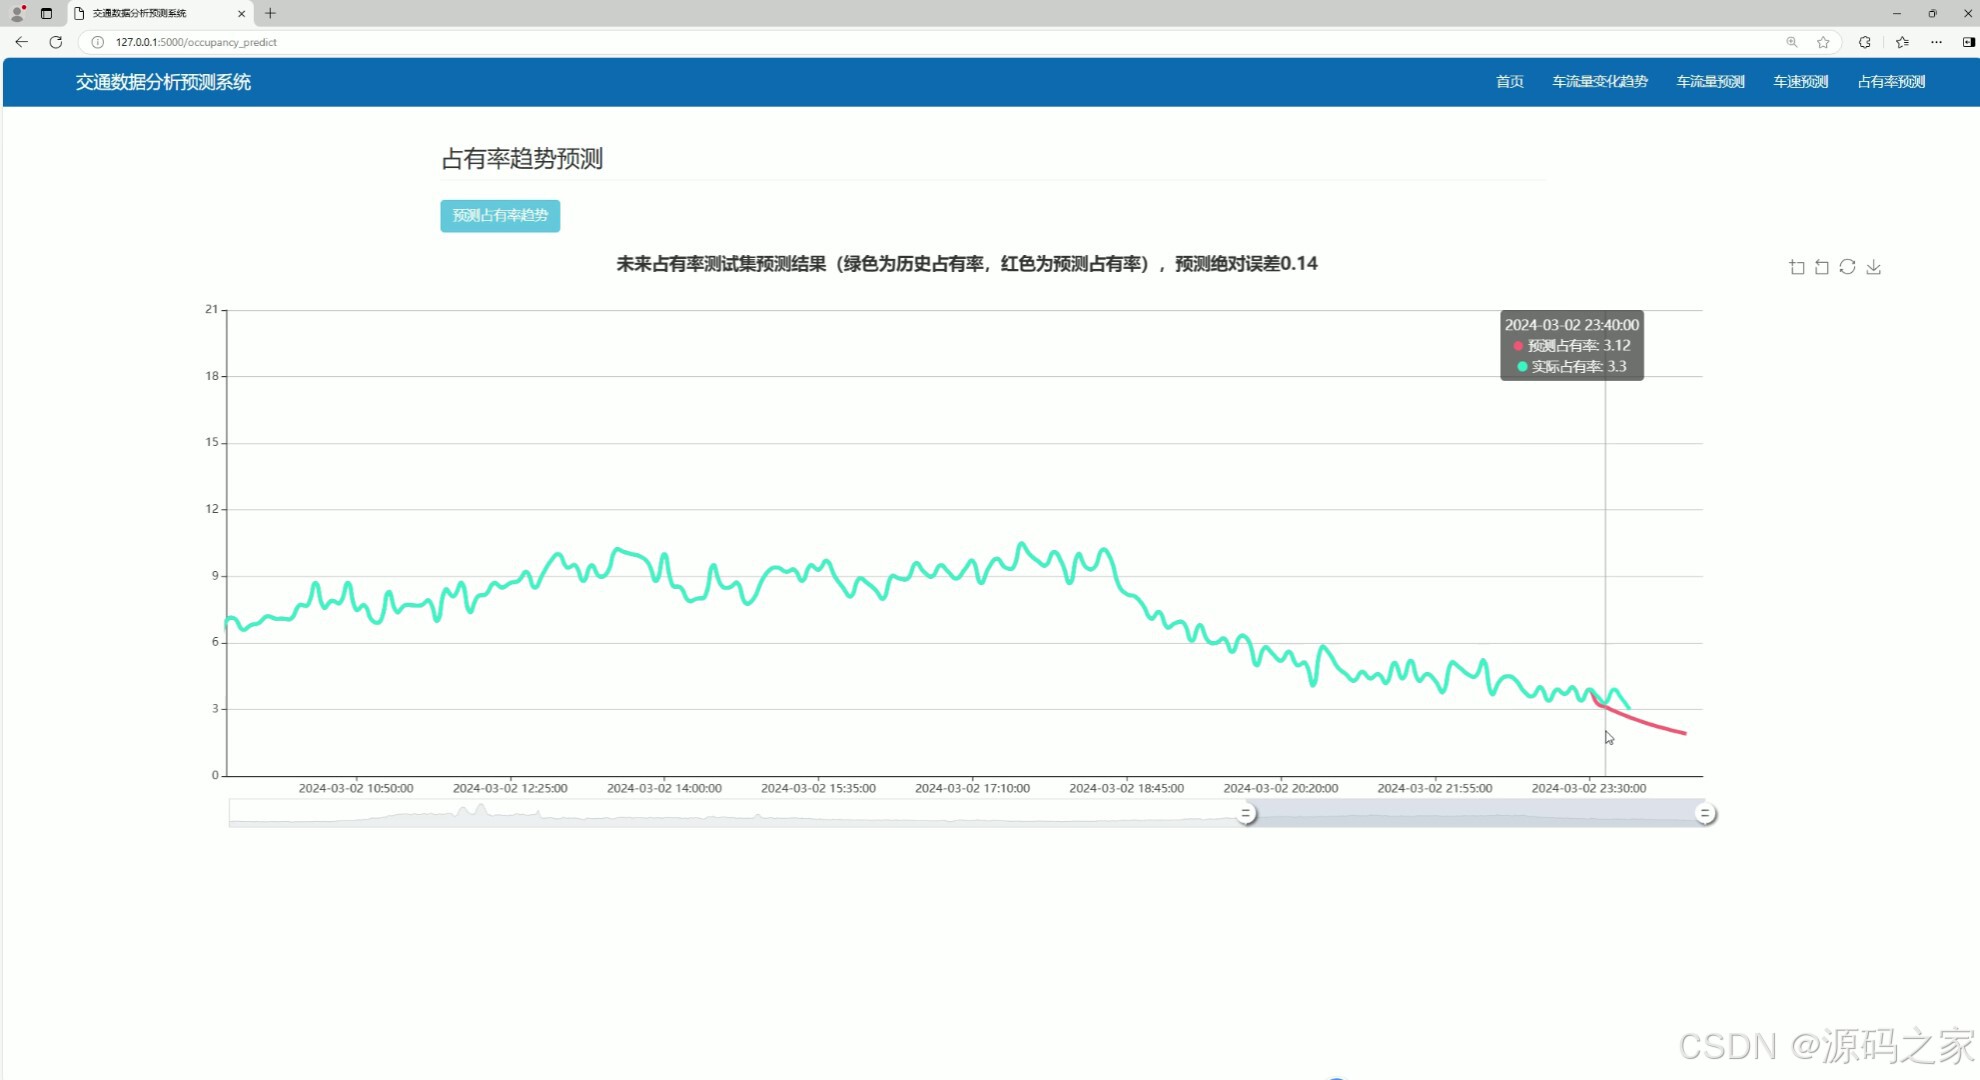Bookmark this page with the star icon
The width and height of the screenshot is (1980, 1080).
[x=1823, y=42]
